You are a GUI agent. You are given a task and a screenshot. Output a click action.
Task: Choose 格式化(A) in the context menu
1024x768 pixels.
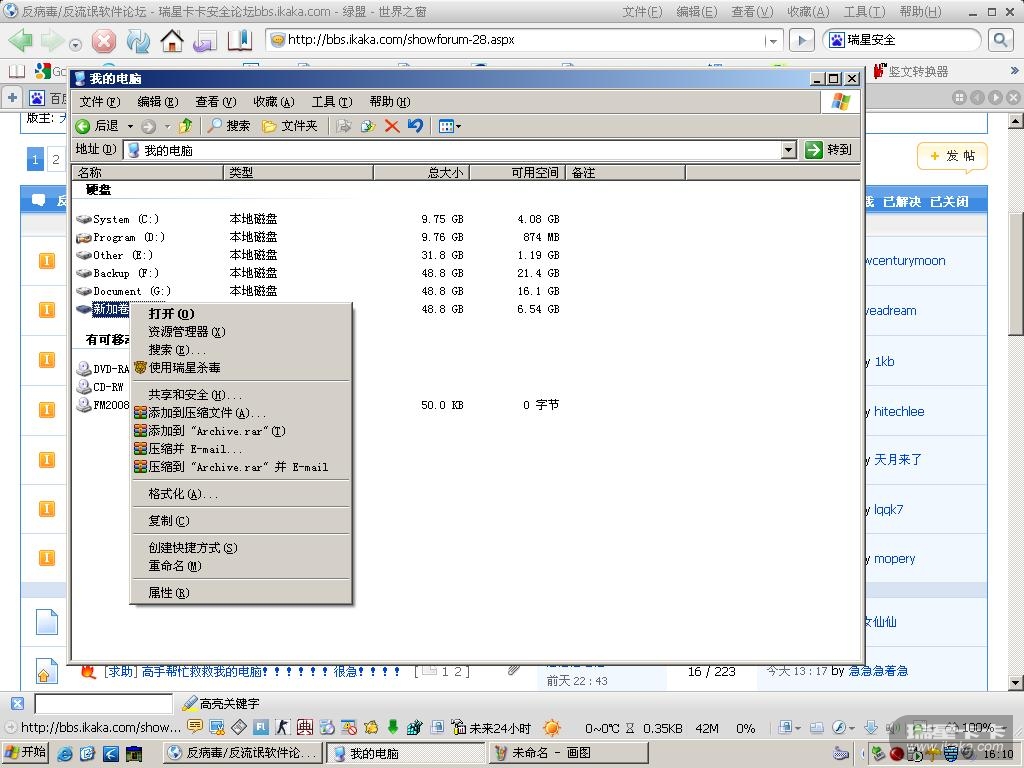241,494
